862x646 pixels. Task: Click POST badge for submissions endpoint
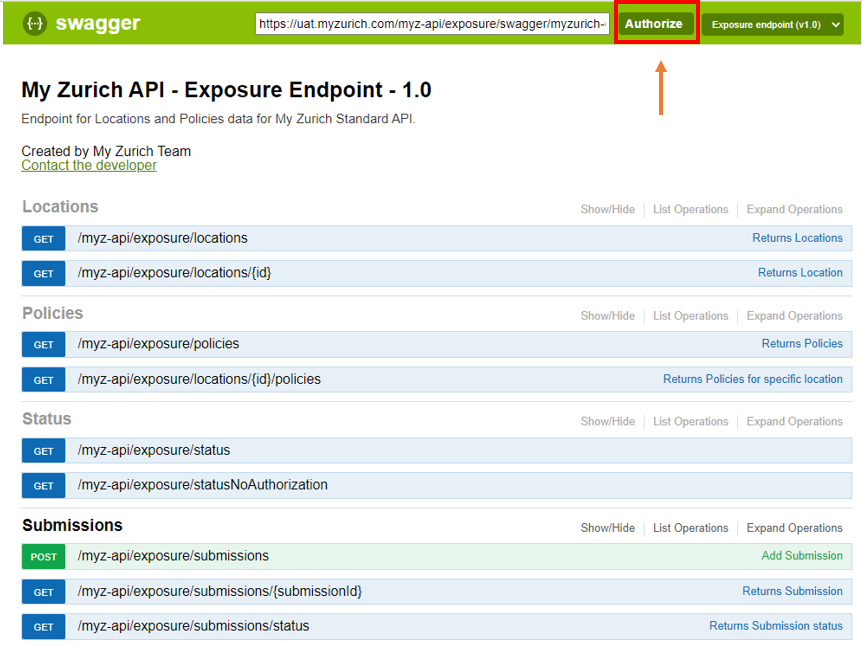pyautogui.click(x=44, y=557)
